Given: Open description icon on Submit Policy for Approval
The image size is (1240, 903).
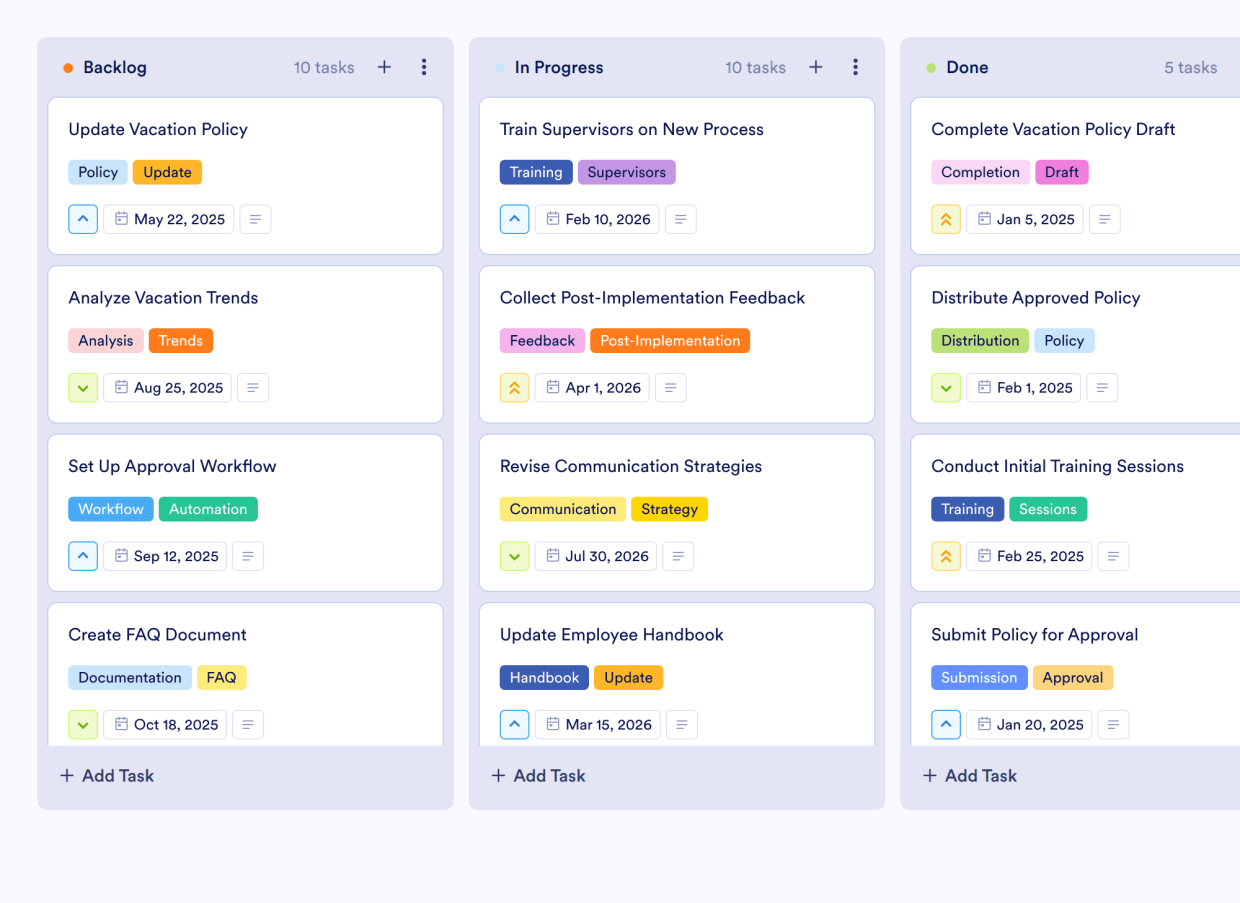Looking at the screenshot, I should pyautogui.click(x=1113, y=724).
